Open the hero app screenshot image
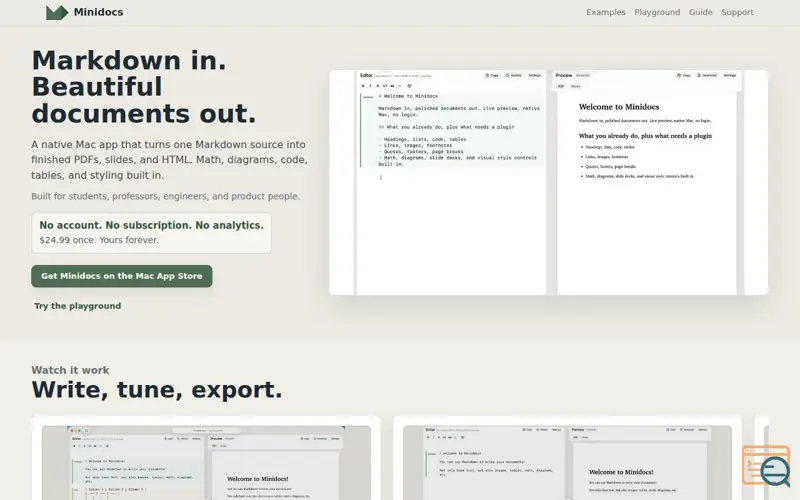This screenshot has width=800, height=500. 548,182
